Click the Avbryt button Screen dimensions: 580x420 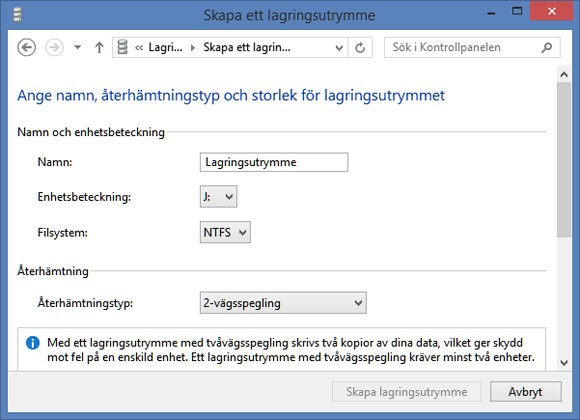tap(525, 392)
